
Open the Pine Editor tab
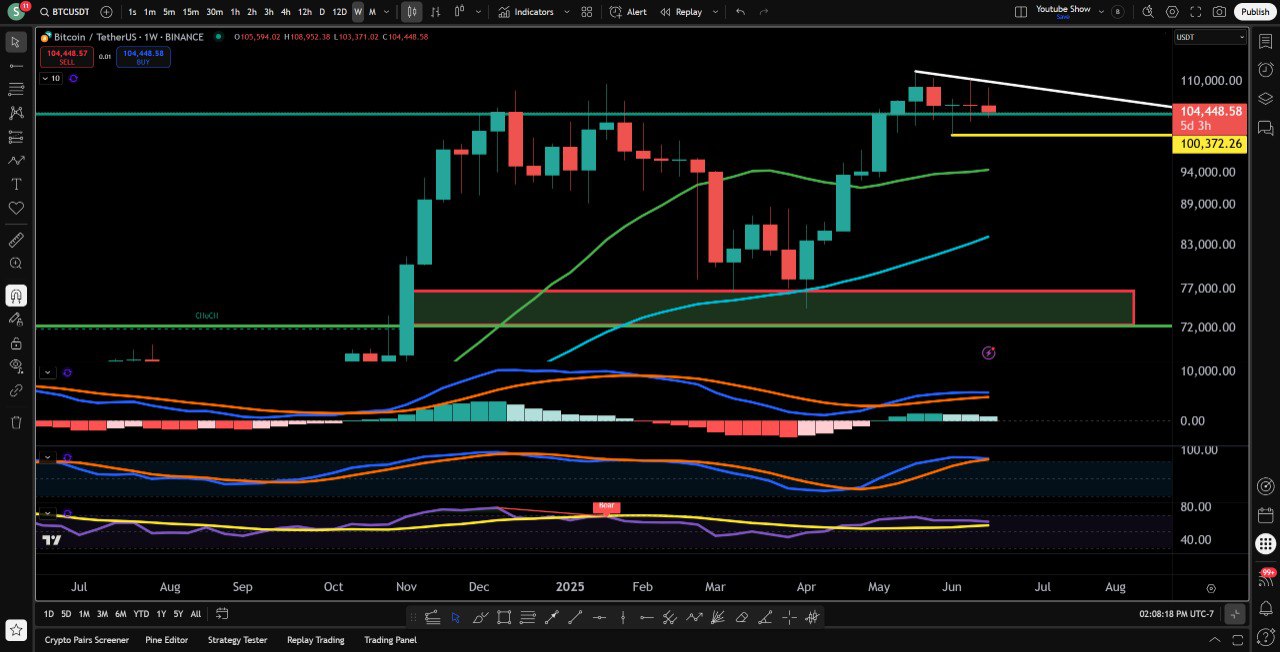pos(167,640)
